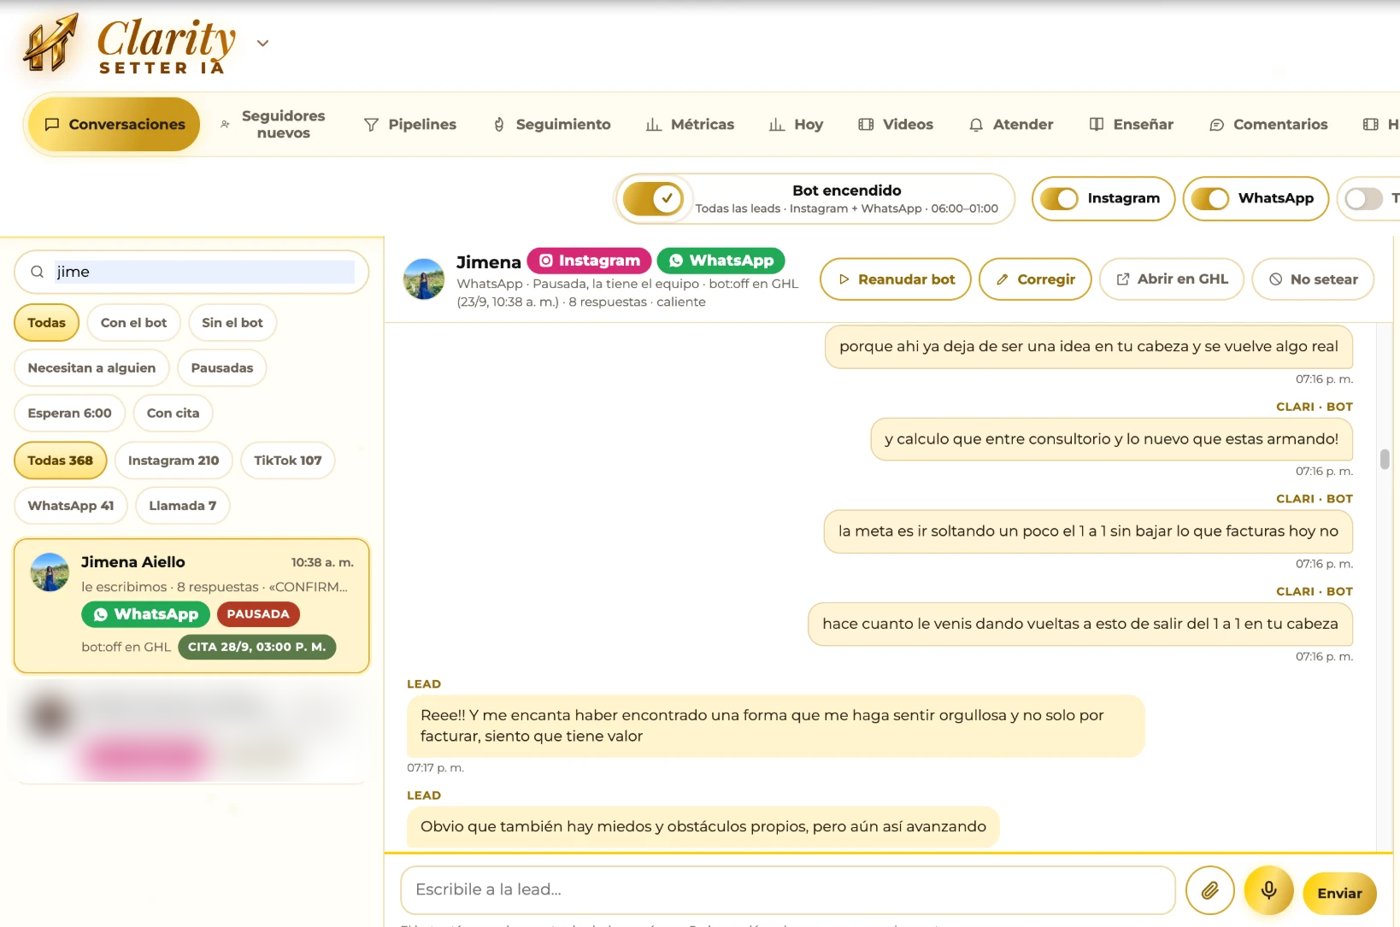Click the WhatsApp badge in chat header

[721, 261]
